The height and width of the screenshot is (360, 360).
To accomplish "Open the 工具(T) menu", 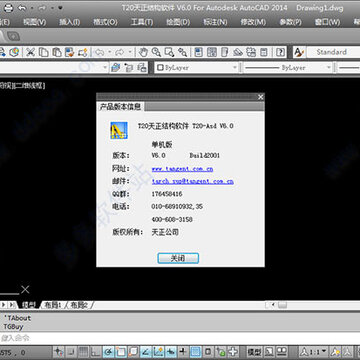I will [x=142, y=22].
